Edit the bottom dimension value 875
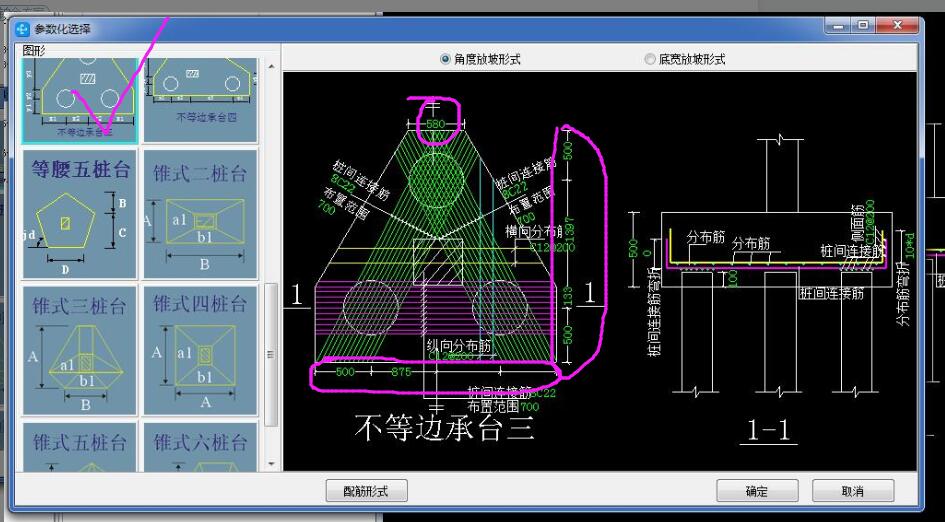Screen dimensions: 945x522 [401, 372]
